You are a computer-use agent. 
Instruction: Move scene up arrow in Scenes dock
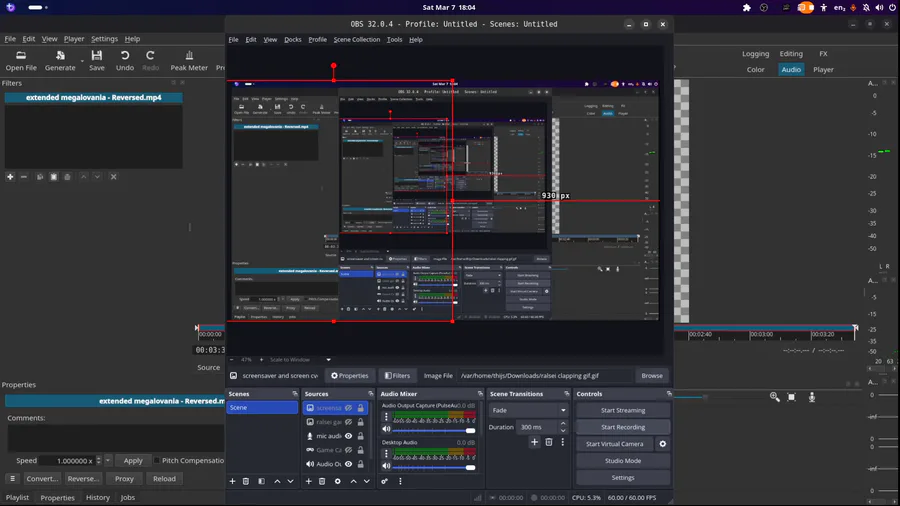(x=277, y=481)
